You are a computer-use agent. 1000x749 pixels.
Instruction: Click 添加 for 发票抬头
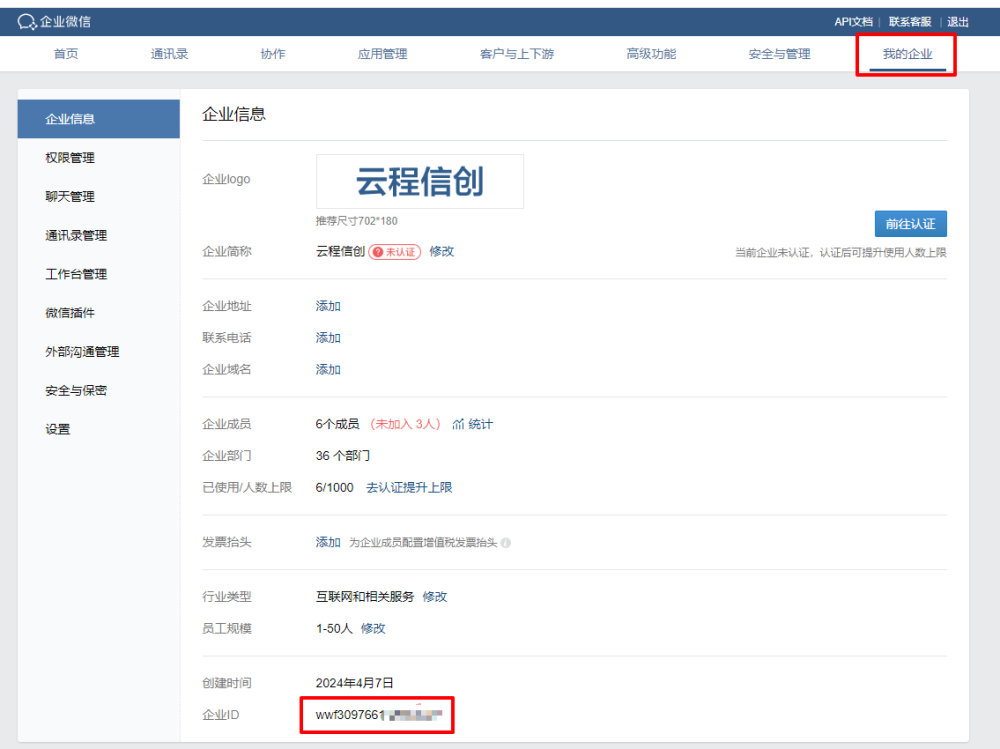[x=328, y=542]
